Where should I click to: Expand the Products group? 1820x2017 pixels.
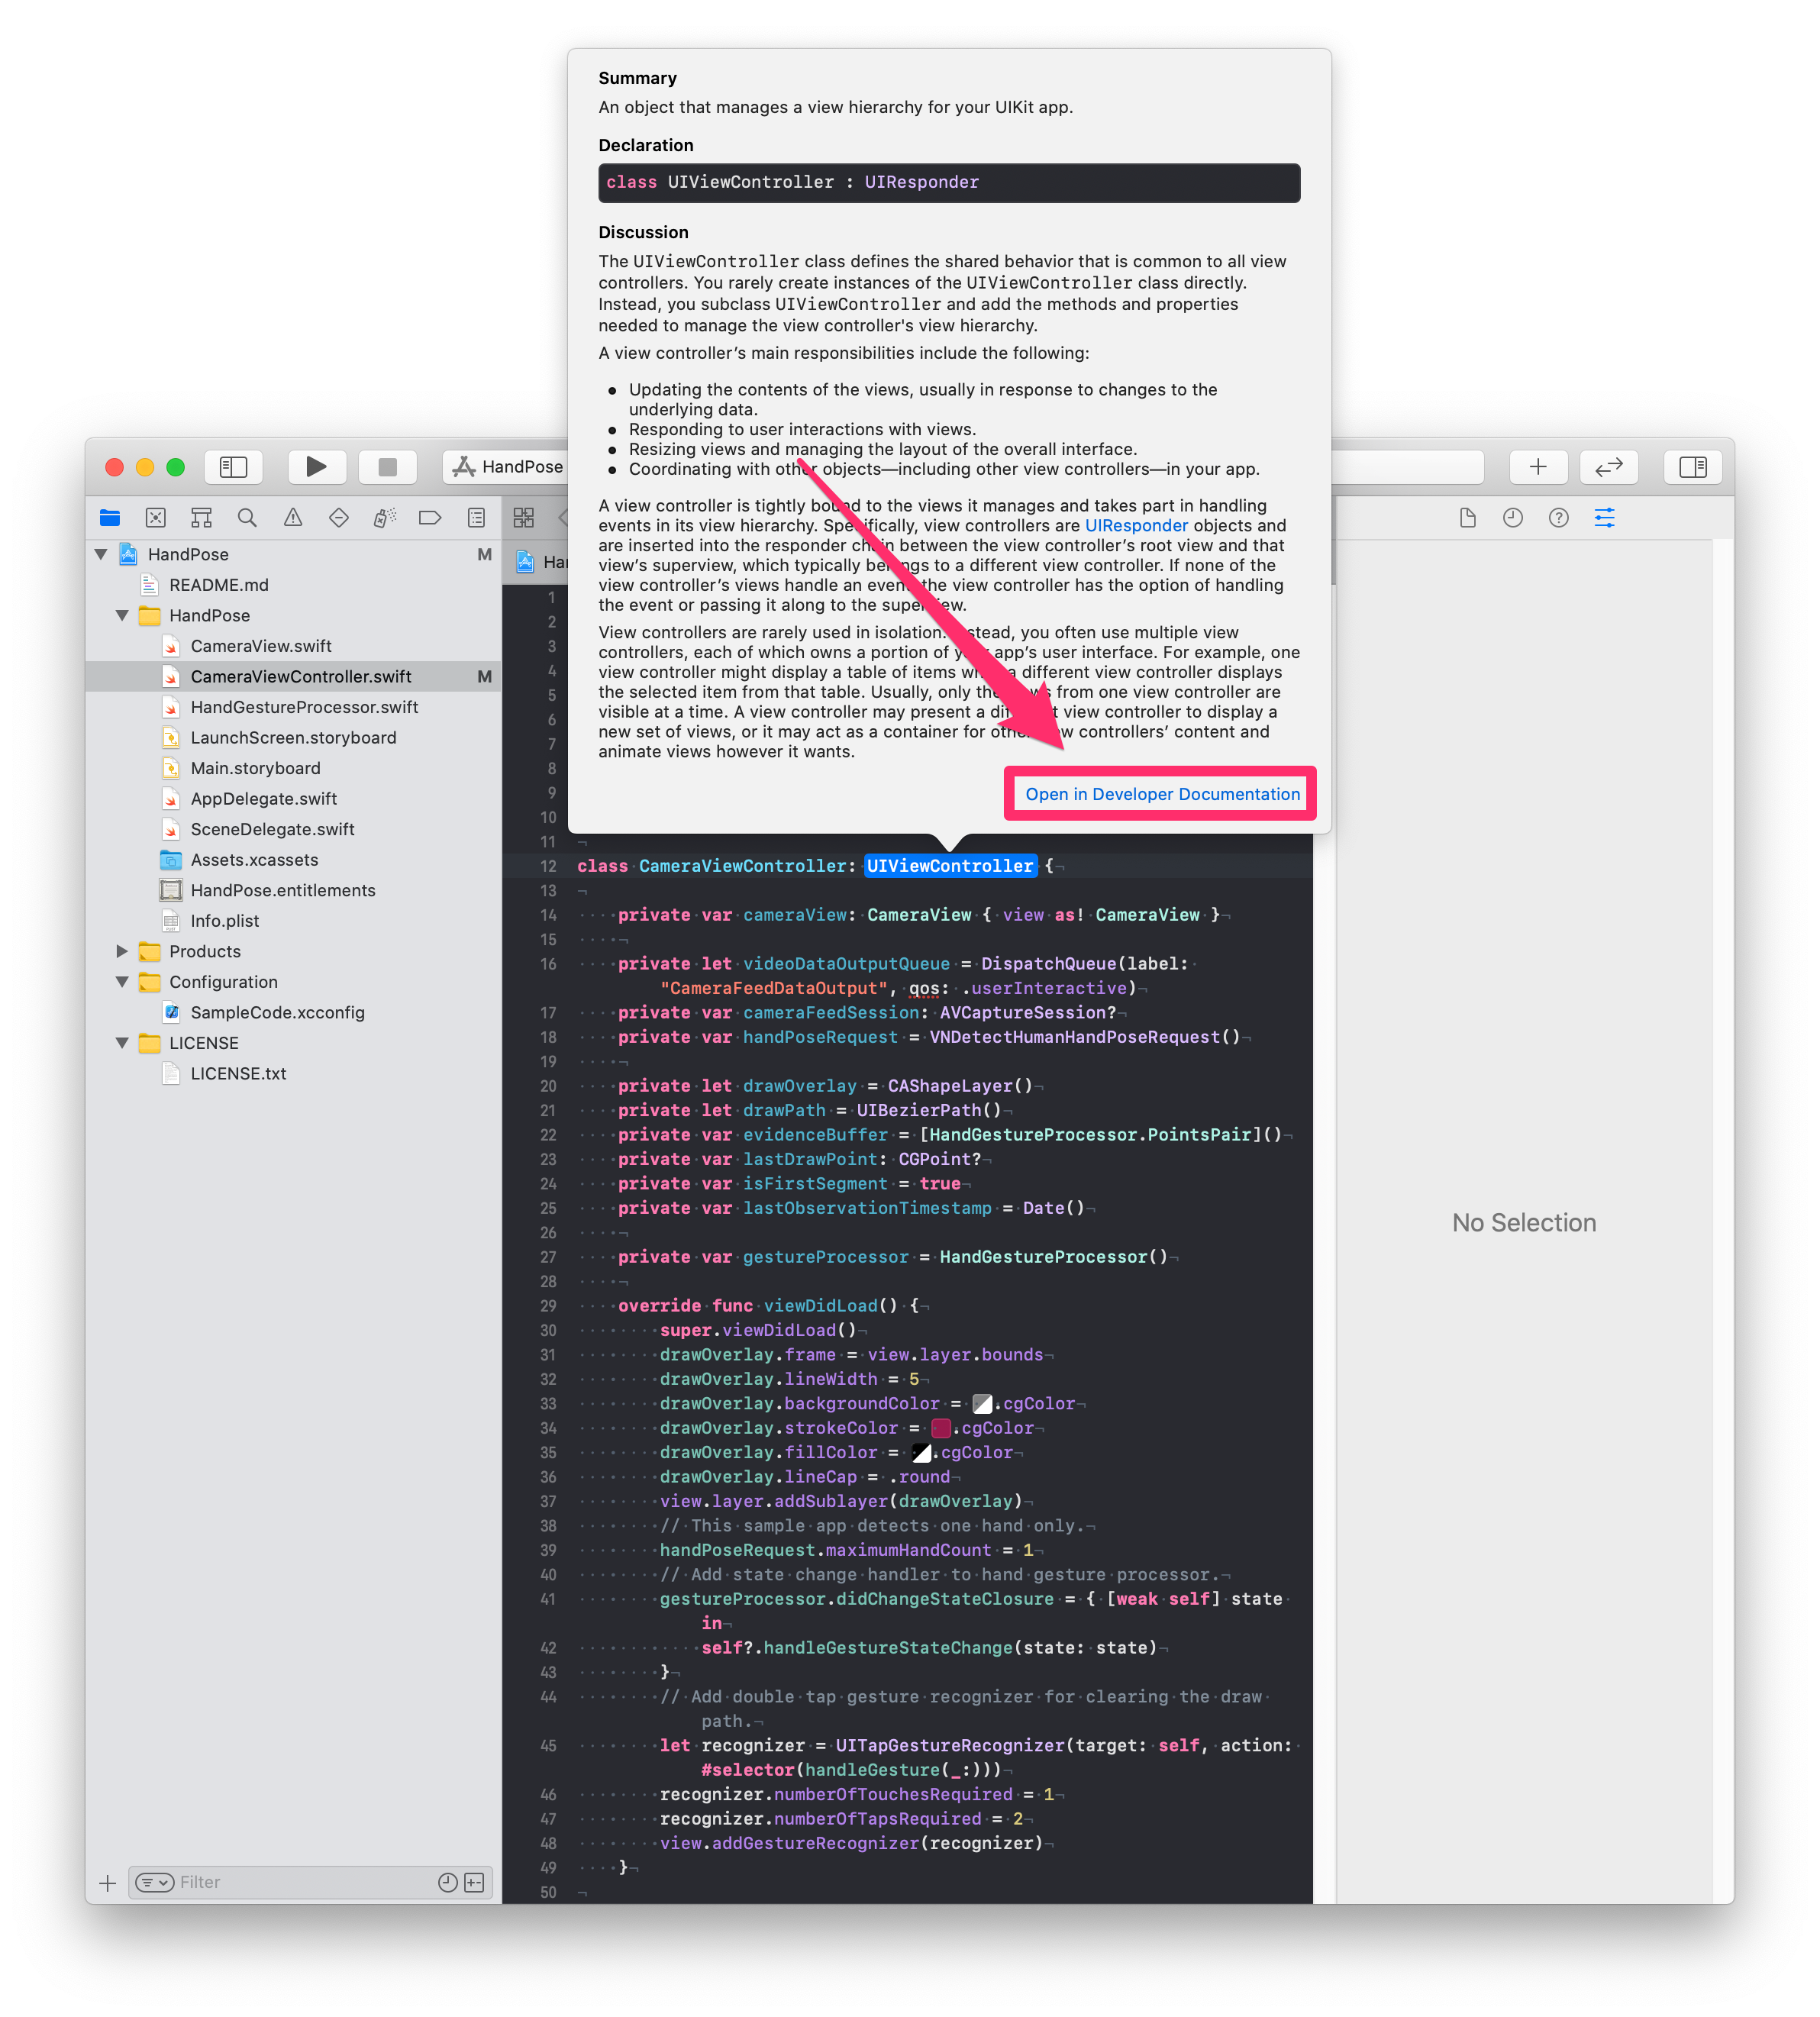(122, 951)
